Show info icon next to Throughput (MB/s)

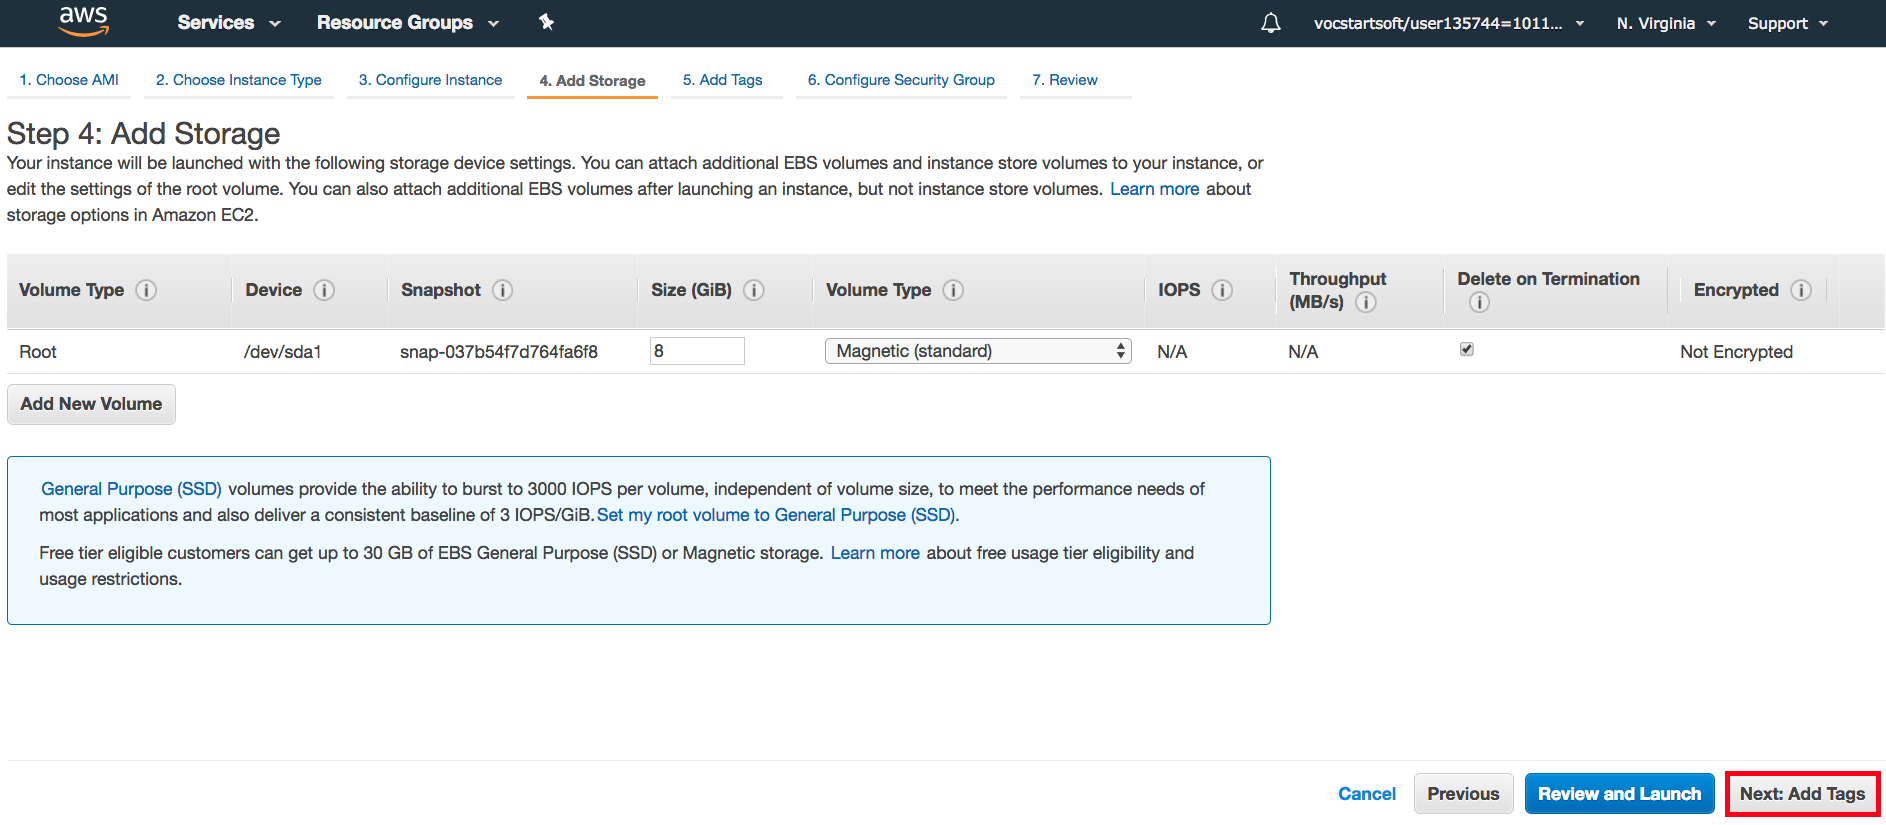tap(1366, 302)
